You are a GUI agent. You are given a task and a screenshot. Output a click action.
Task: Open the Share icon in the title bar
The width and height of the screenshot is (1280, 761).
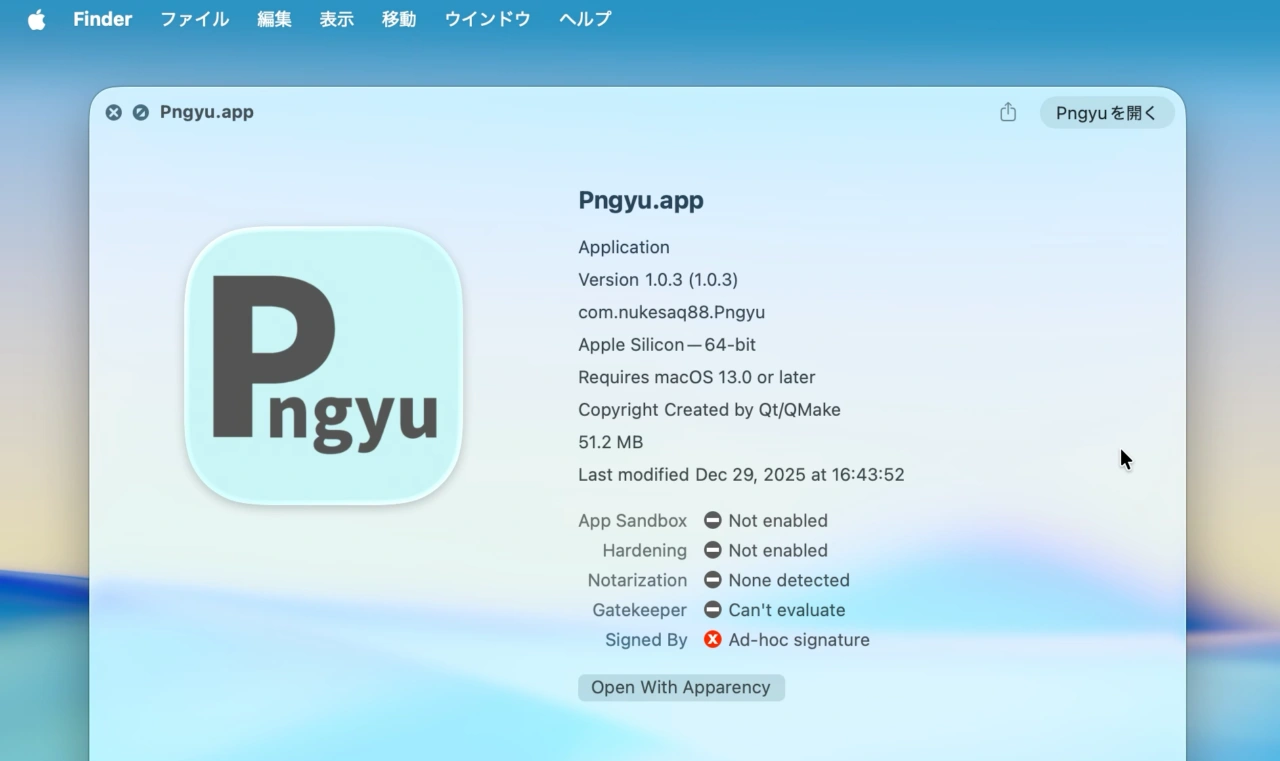click(x=1007, y=112)
